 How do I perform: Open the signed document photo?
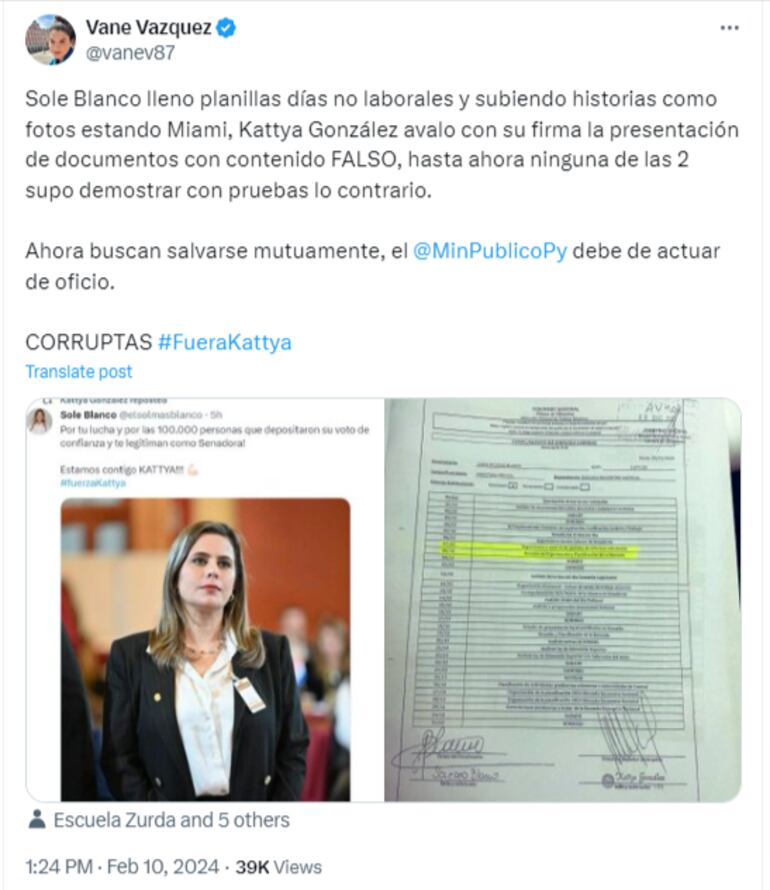(563, 600)
